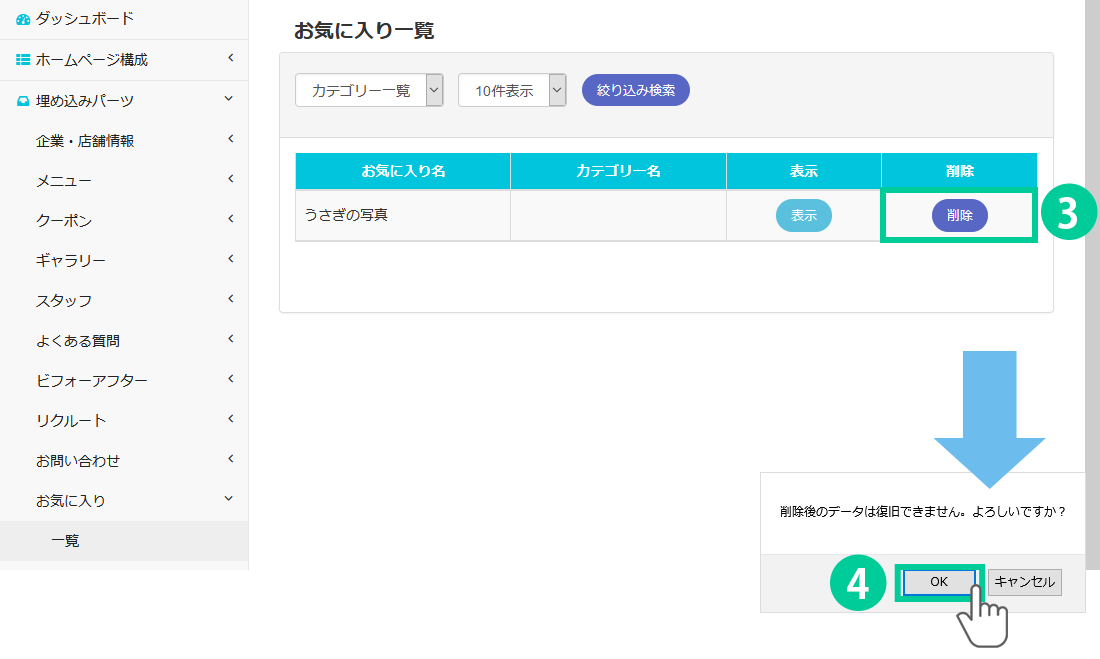Delete the うさぎの写真 favorite

pos(959,215)
